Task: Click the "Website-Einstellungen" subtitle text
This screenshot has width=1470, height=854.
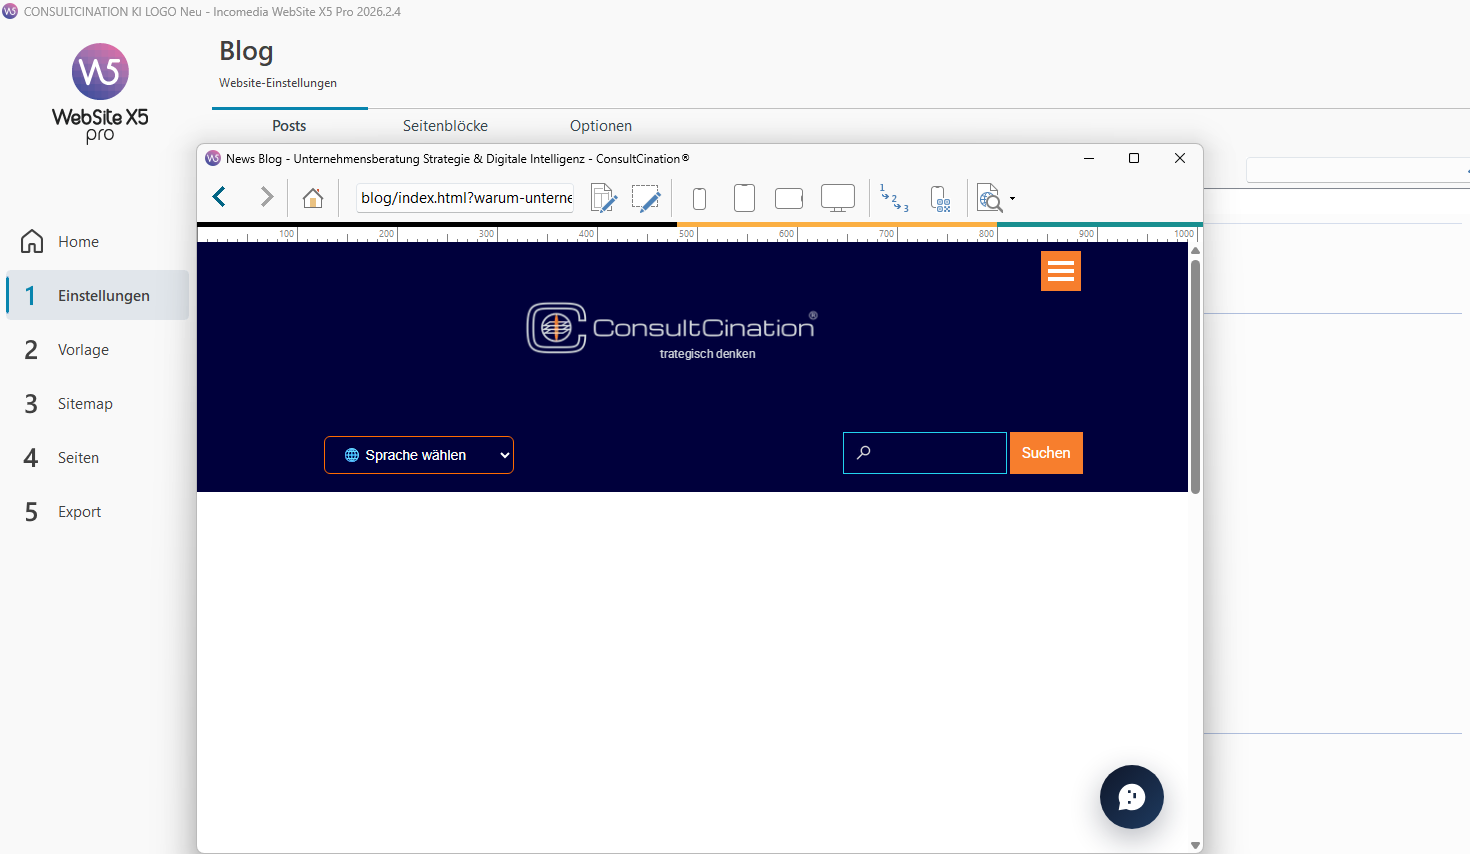Action: (x=278, y=83)
